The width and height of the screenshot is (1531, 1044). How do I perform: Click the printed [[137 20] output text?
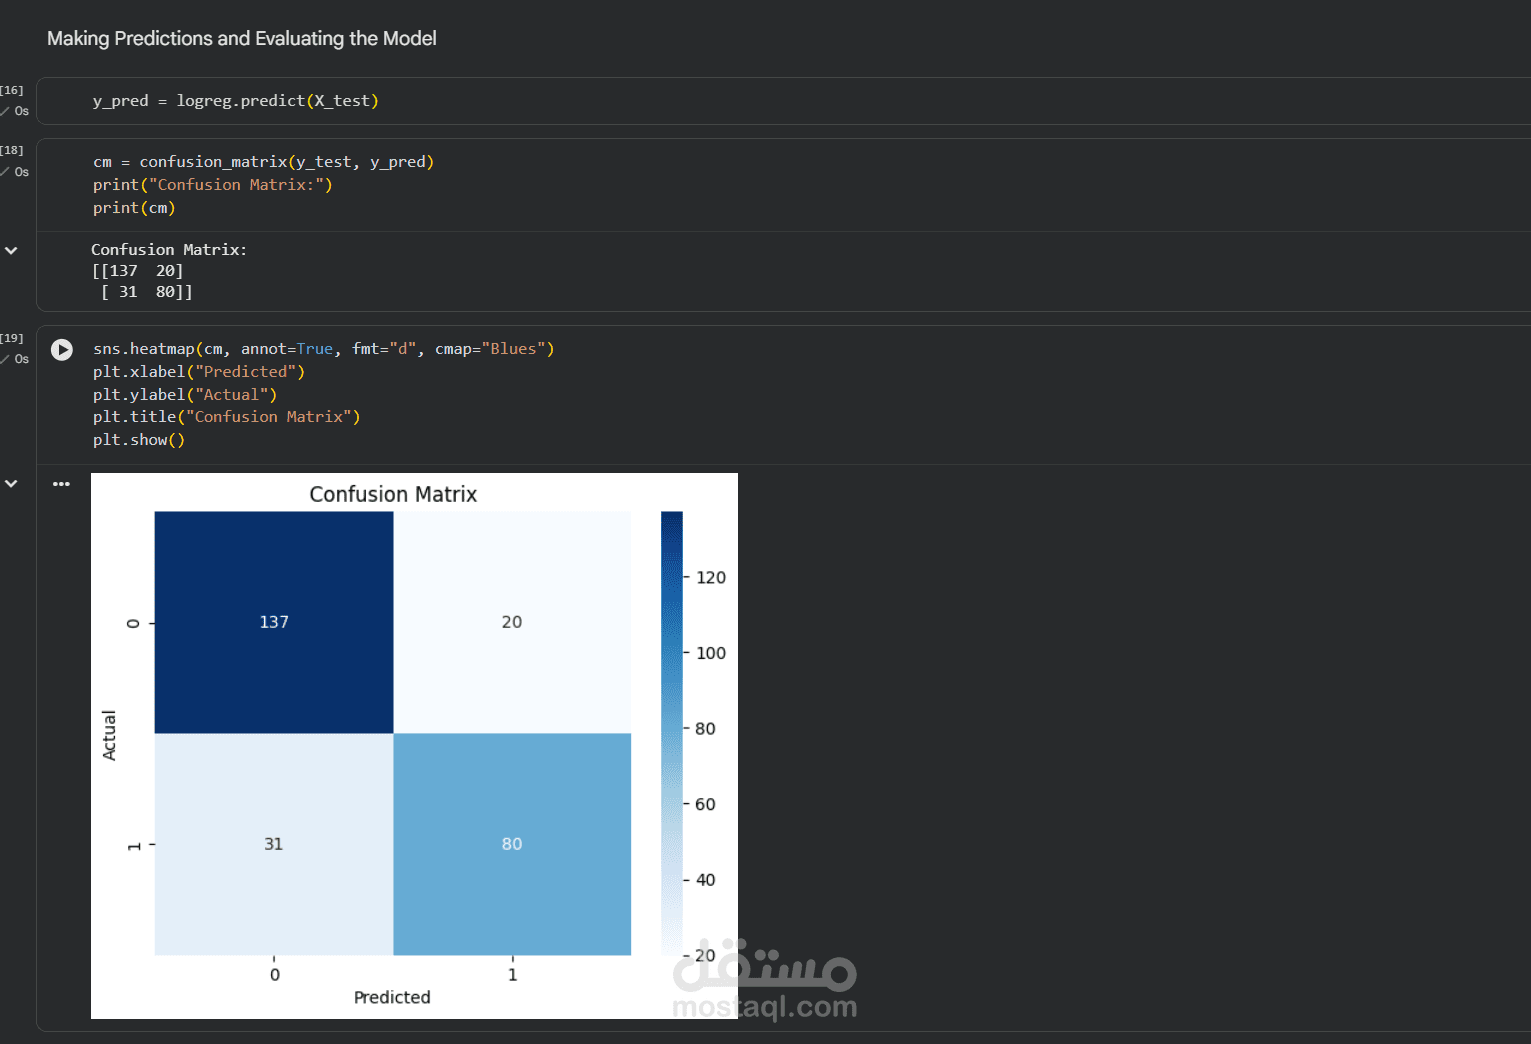[x=137, y=271]
